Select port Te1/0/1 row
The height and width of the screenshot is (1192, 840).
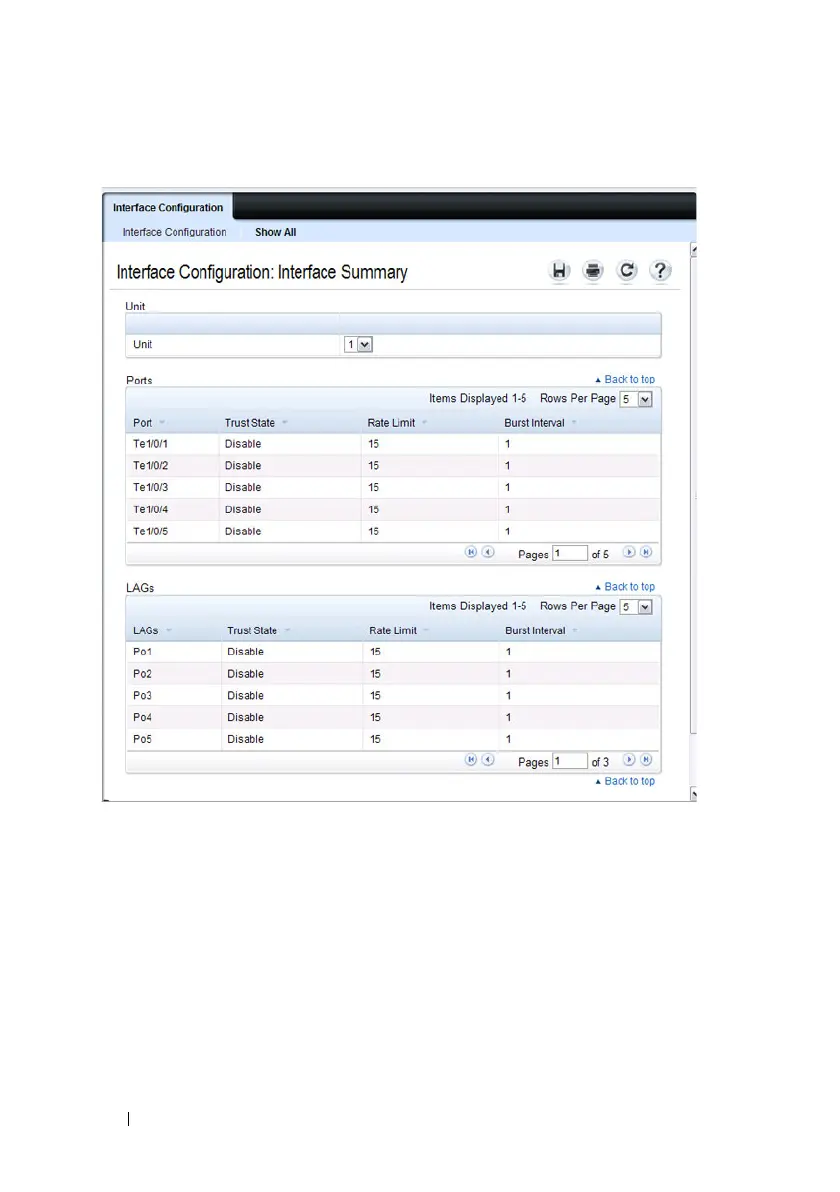tap(393, 444)
